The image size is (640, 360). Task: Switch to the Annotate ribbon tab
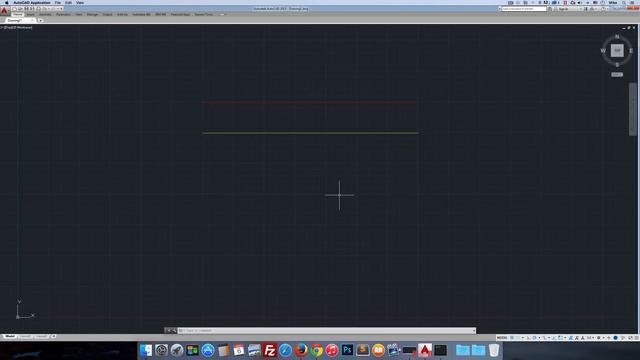[x=45, y=14]
